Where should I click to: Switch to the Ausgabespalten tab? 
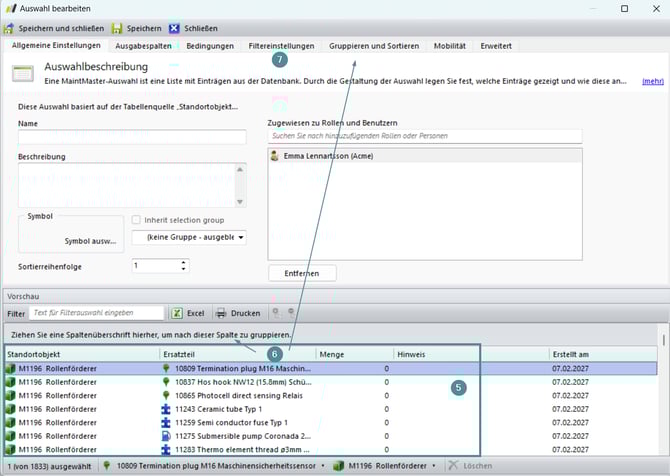point(143,46)
